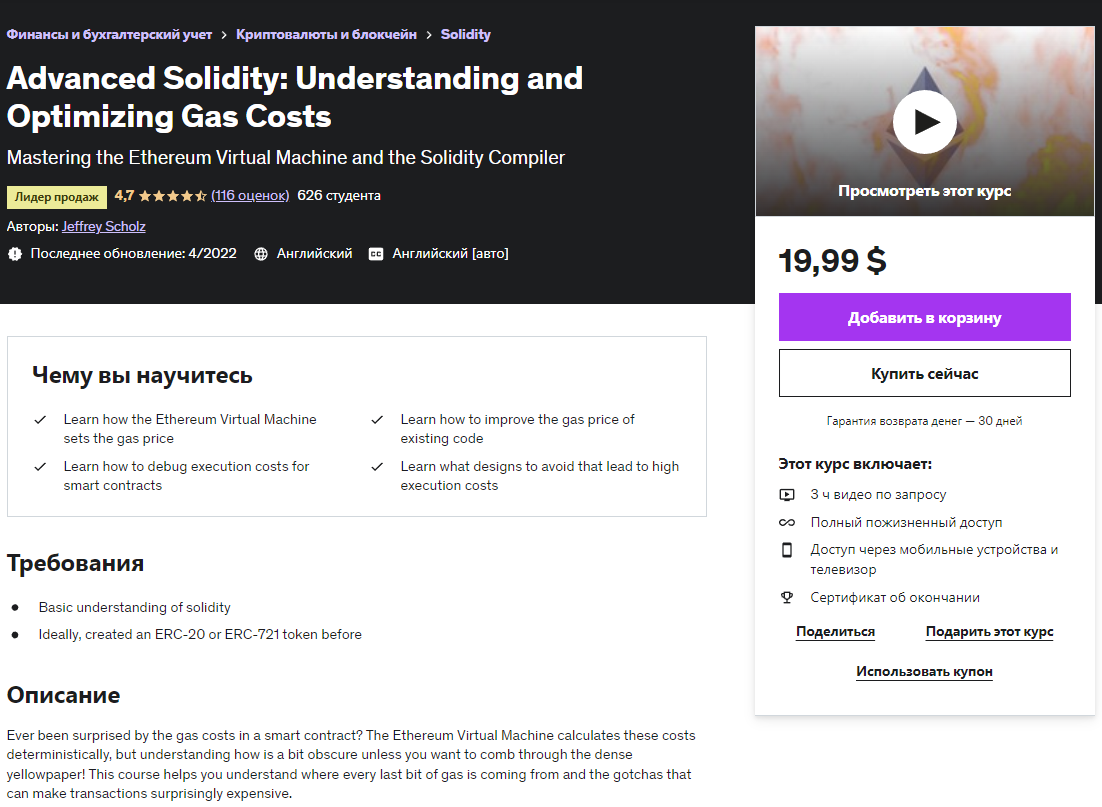
Task: Click the mobile device access icon
Action: (787, 550)
